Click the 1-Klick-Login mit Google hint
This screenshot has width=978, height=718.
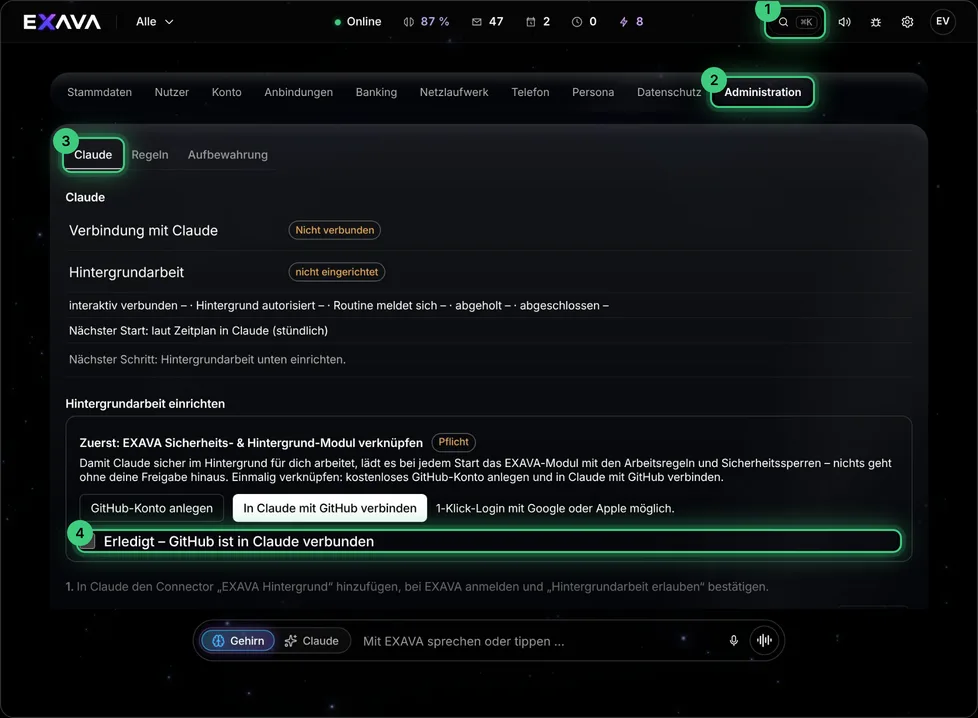click(555, 508)
